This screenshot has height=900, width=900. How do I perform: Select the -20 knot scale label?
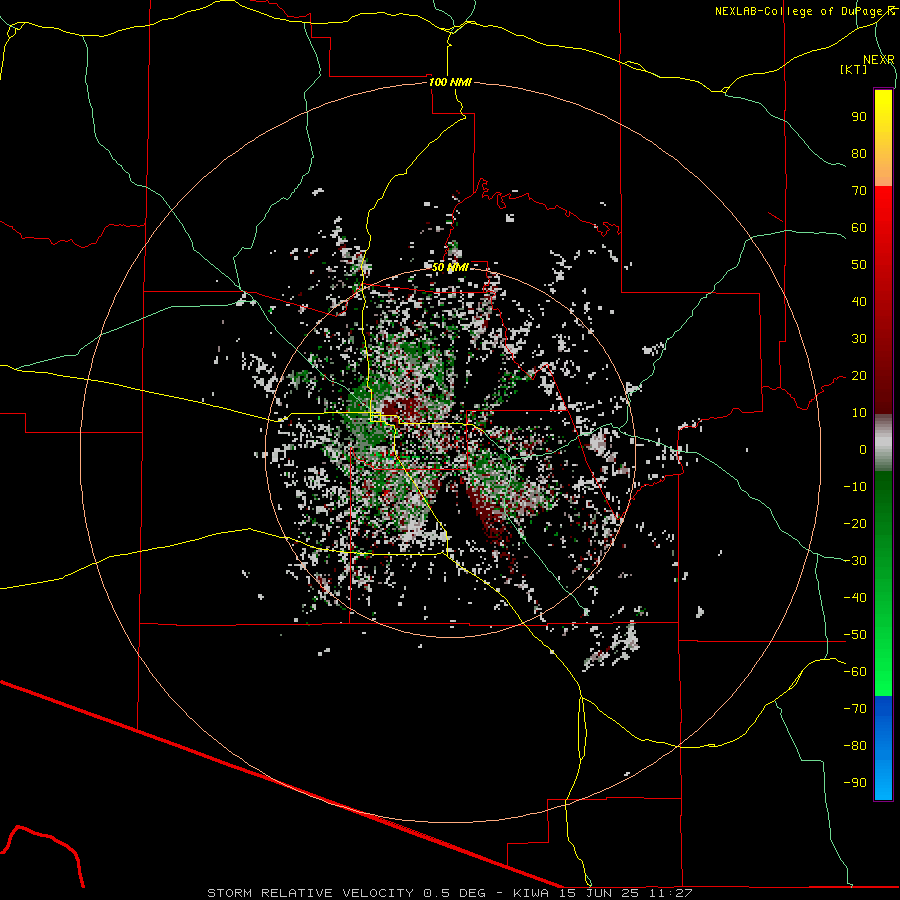(x=855, y=524)
